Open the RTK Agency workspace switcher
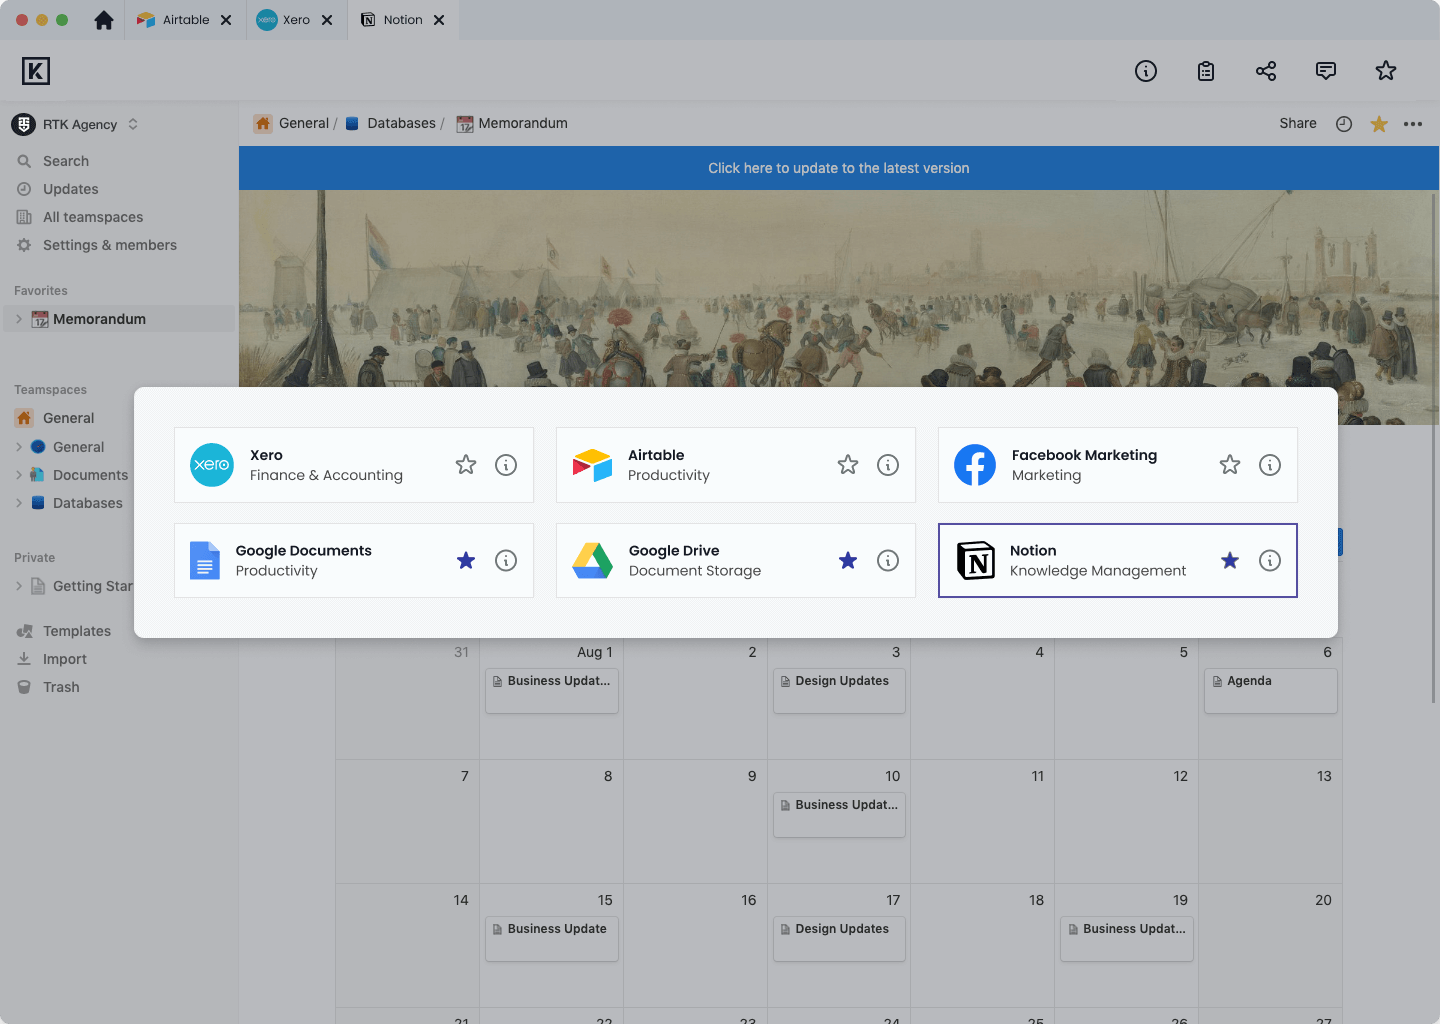This screenshot has width=1440, height=1024. tap(74, 125)
